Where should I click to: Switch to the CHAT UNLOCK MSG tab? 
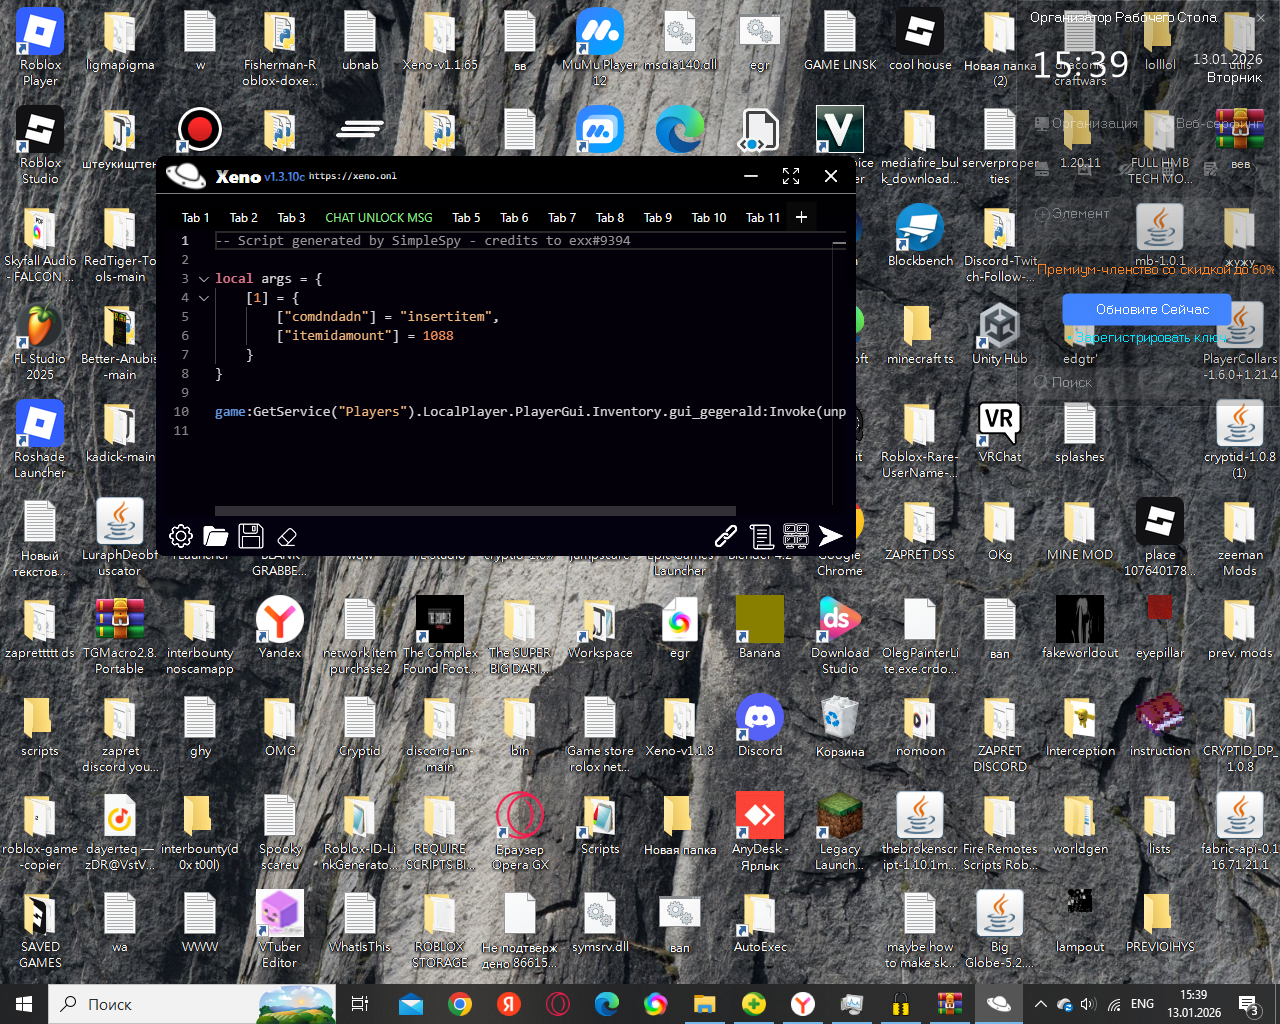[378, 217]
